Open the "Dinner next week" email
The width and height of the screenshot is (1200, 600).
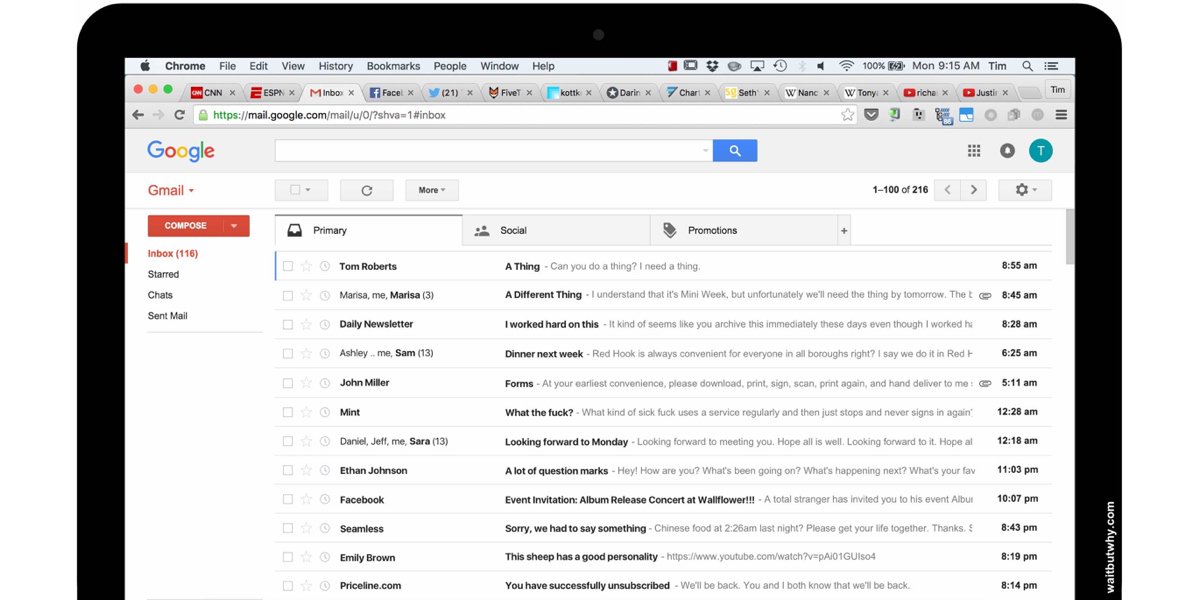(x=663, y=353)
